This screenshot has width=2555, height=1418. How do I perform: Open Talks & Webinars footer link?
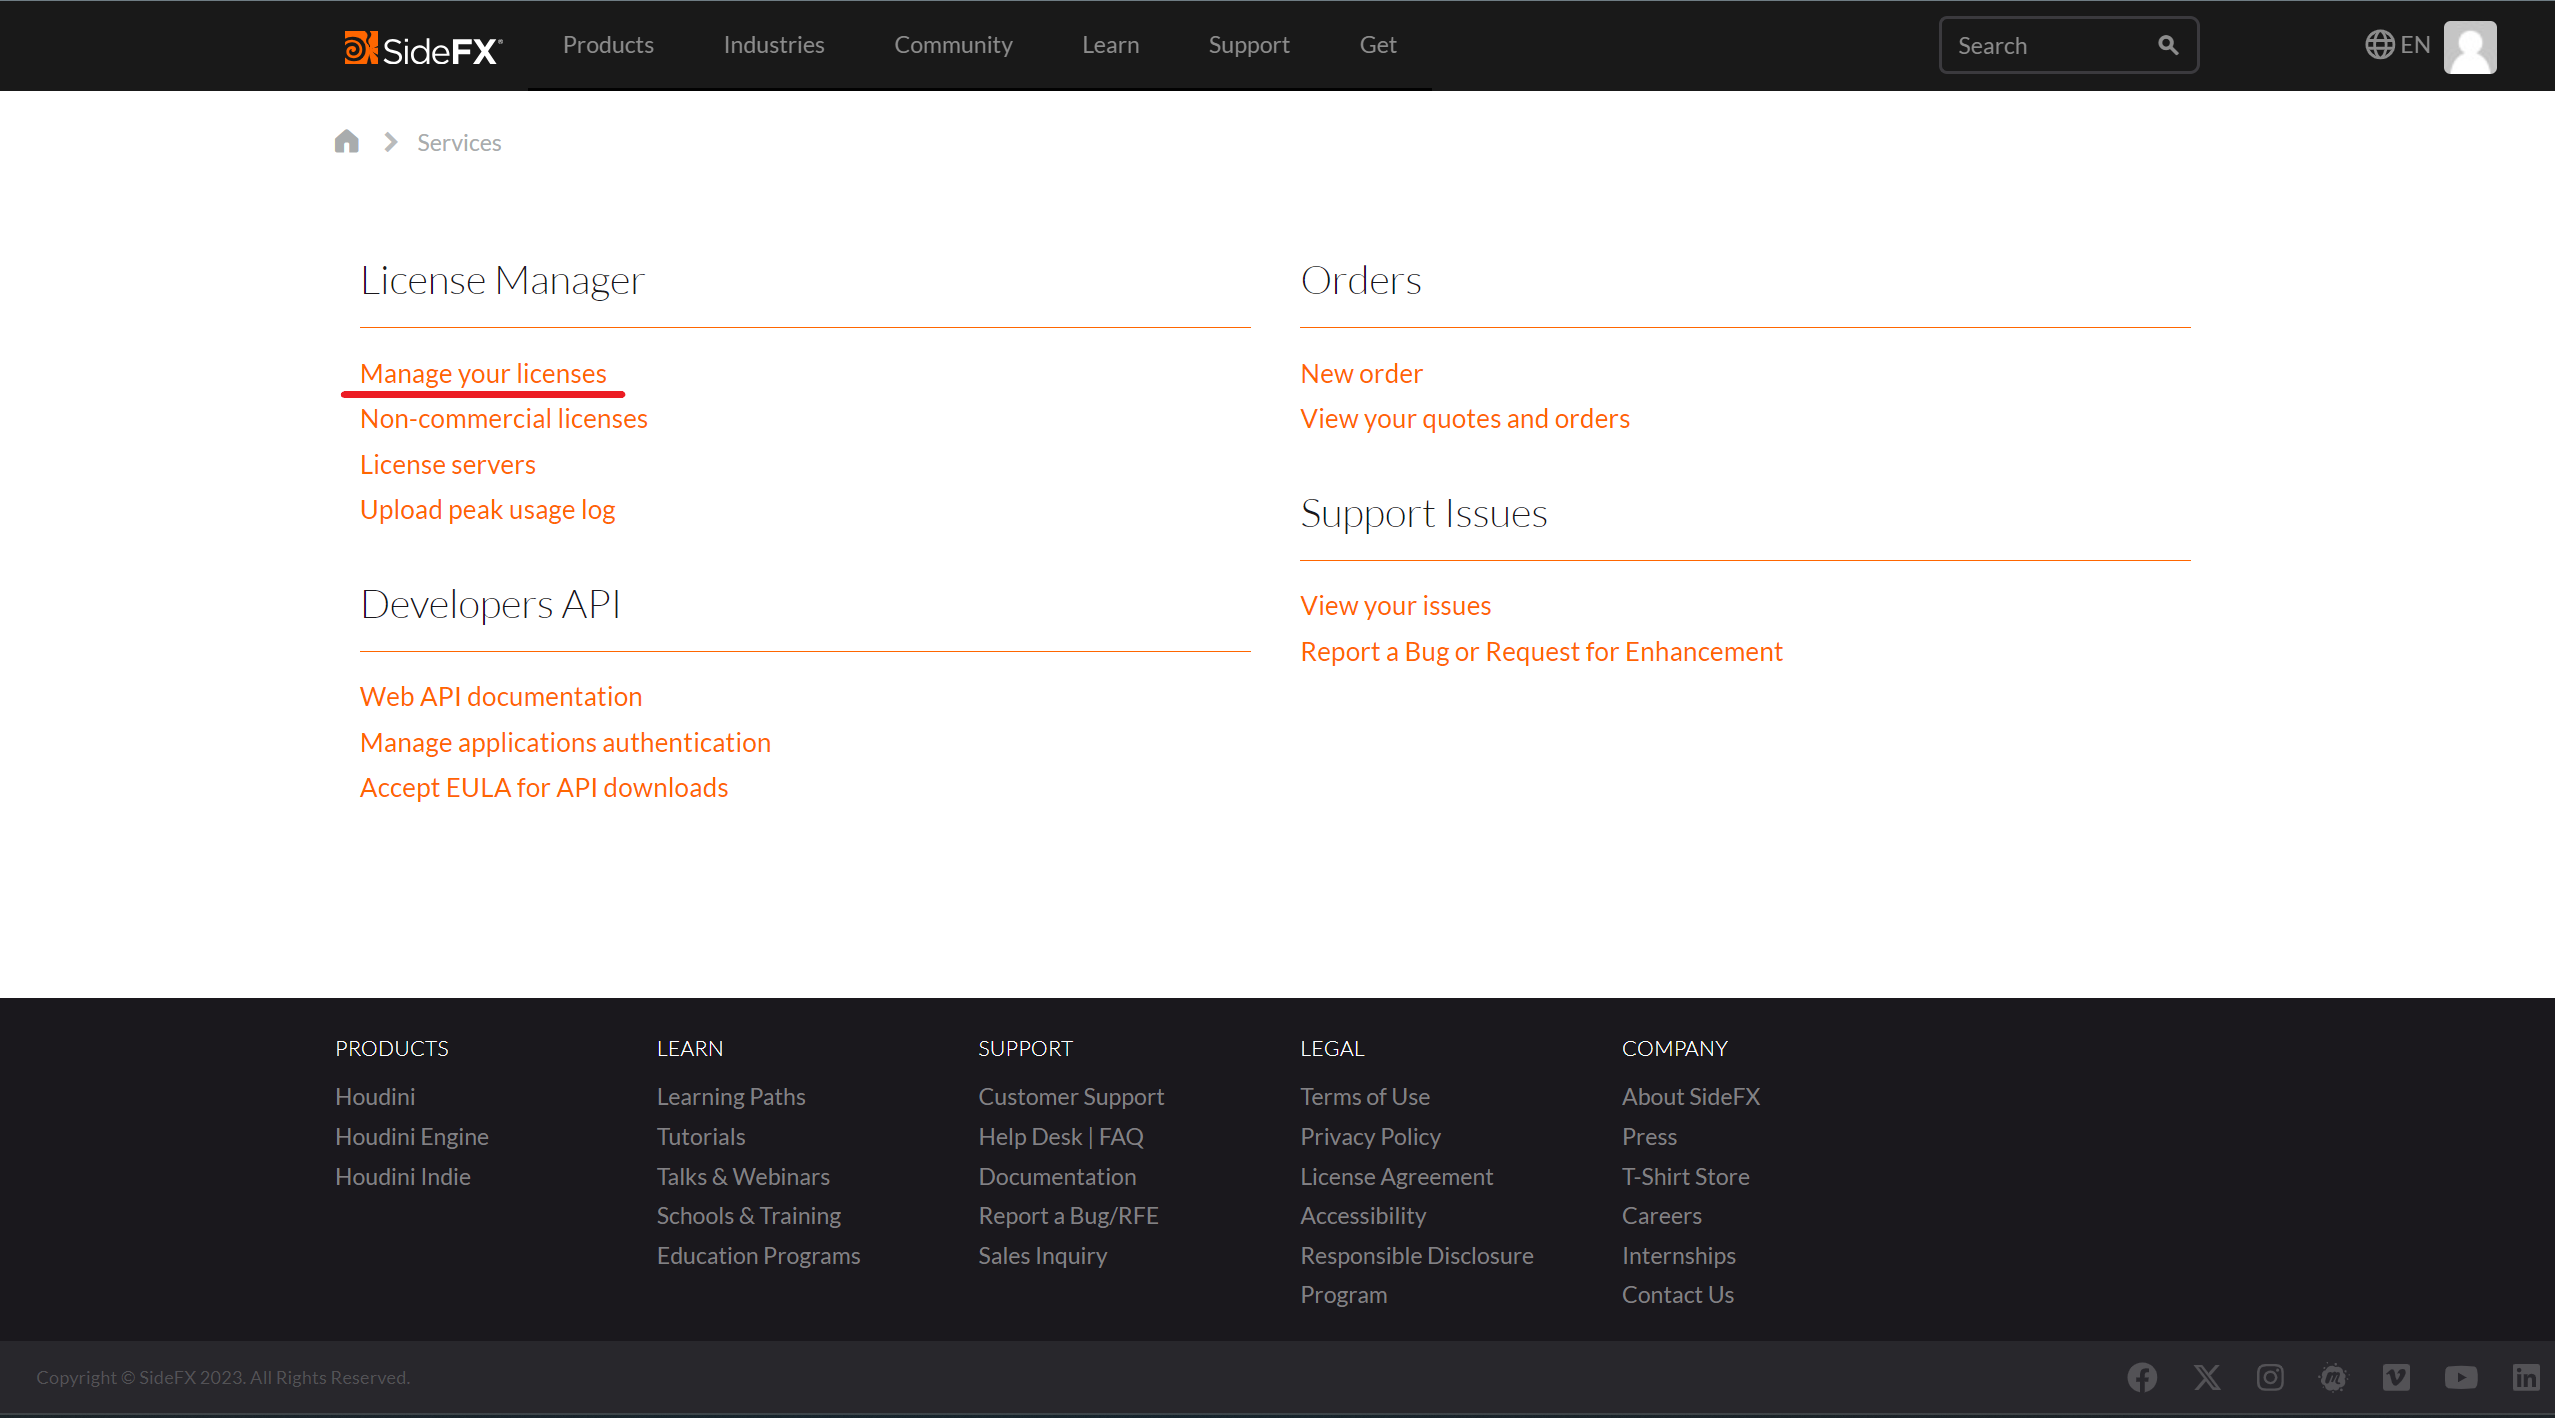pos(743,1176)
